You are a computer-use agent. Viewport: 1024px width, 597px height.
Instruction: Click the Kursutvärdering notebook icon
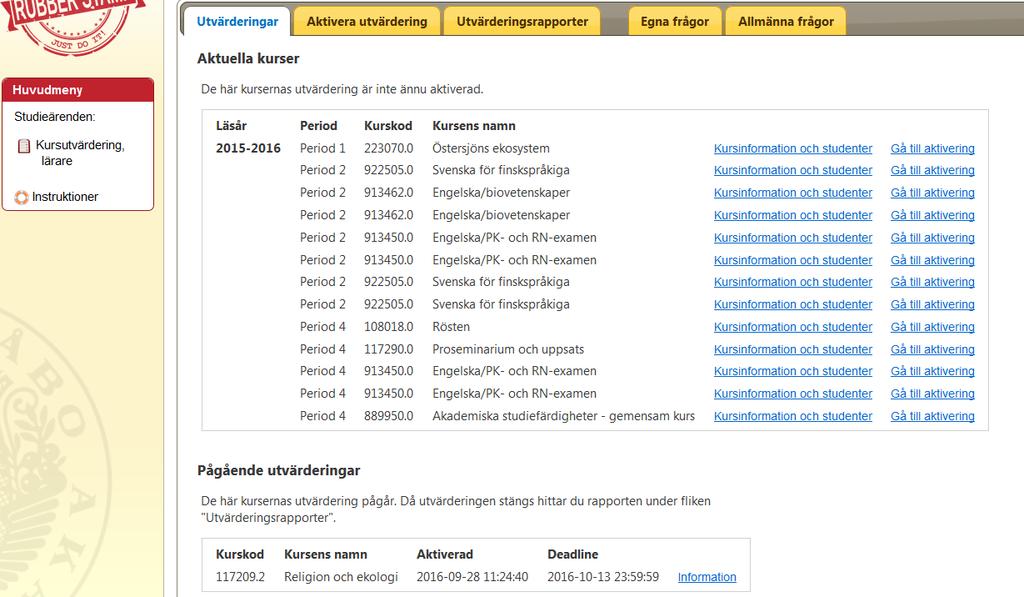(24, 146)
